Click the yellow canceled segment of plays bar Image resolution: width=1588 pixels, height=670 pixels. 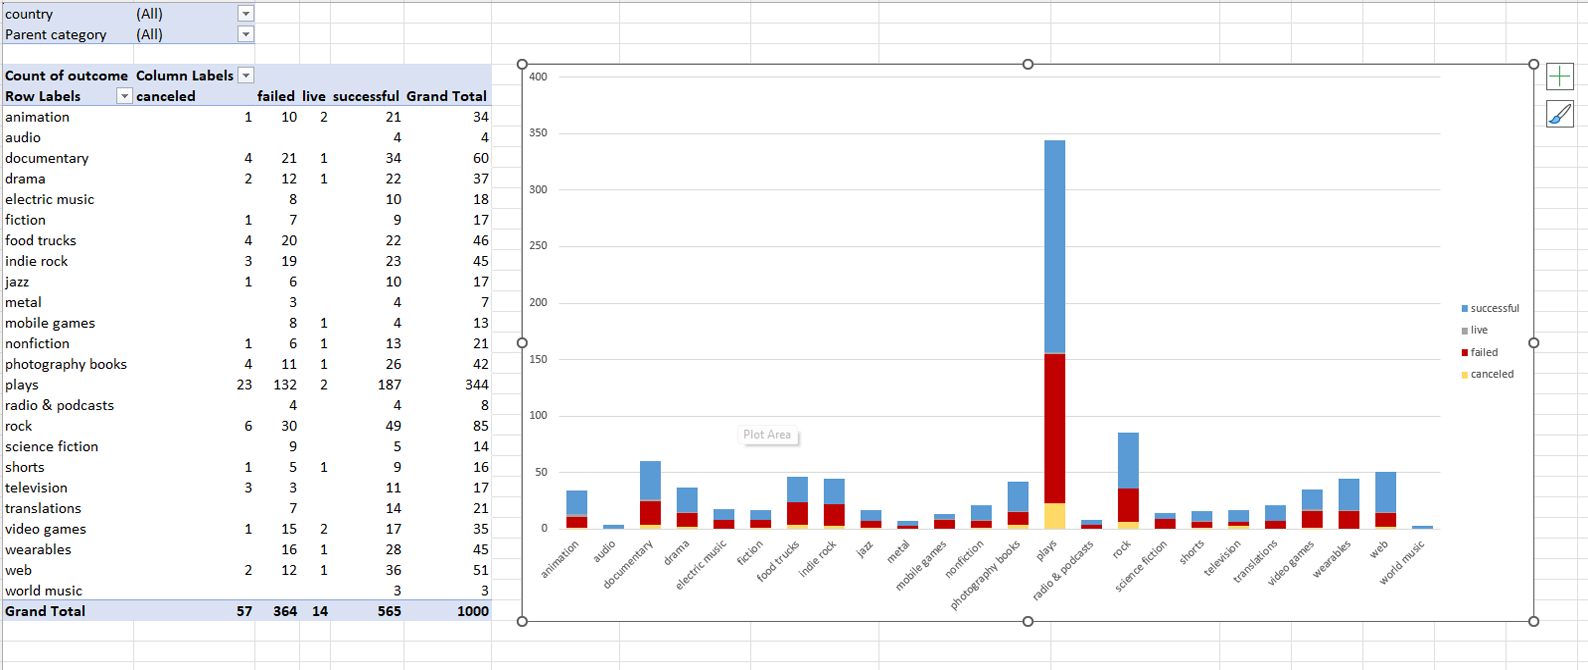(1054, 516)
